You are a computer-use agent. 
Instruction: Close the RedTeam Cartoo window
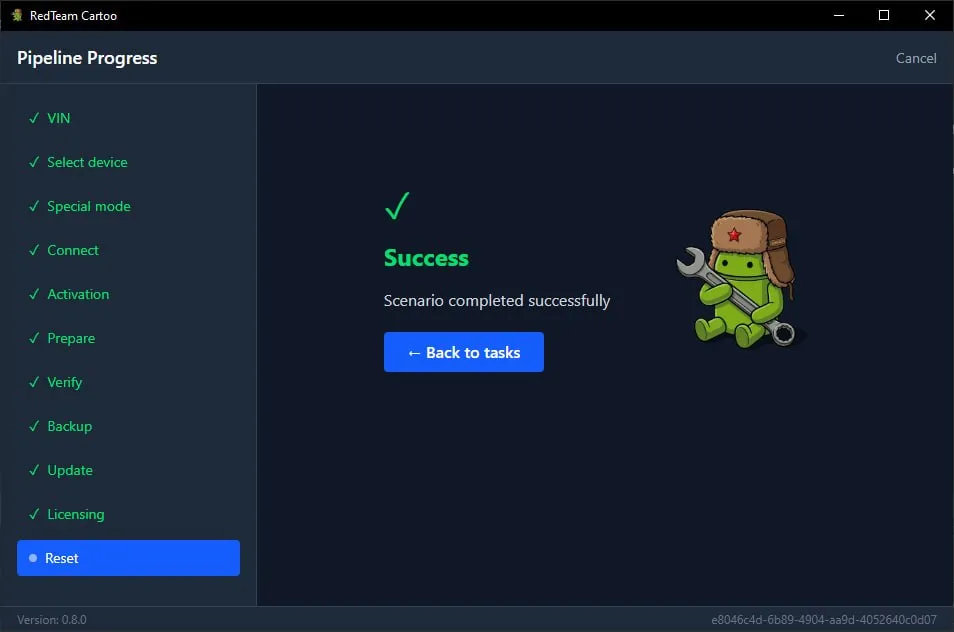[930, 15]
